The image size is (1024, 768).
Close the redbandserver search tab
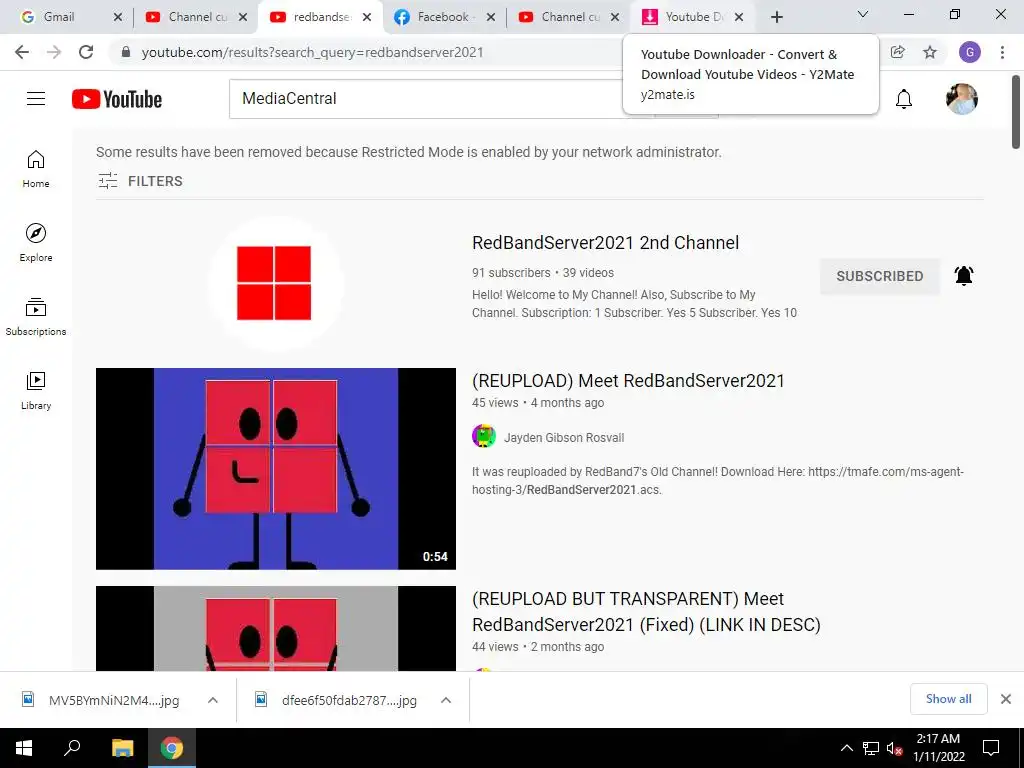pos(367,17)
